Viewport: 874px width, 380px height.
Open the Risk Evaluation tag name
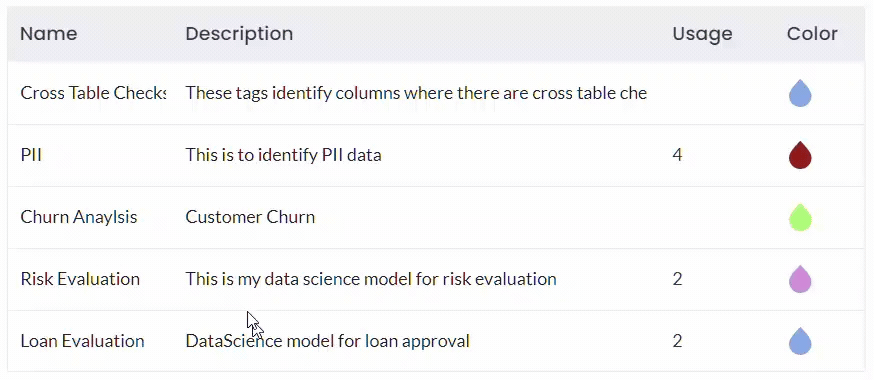coord(80,279)
